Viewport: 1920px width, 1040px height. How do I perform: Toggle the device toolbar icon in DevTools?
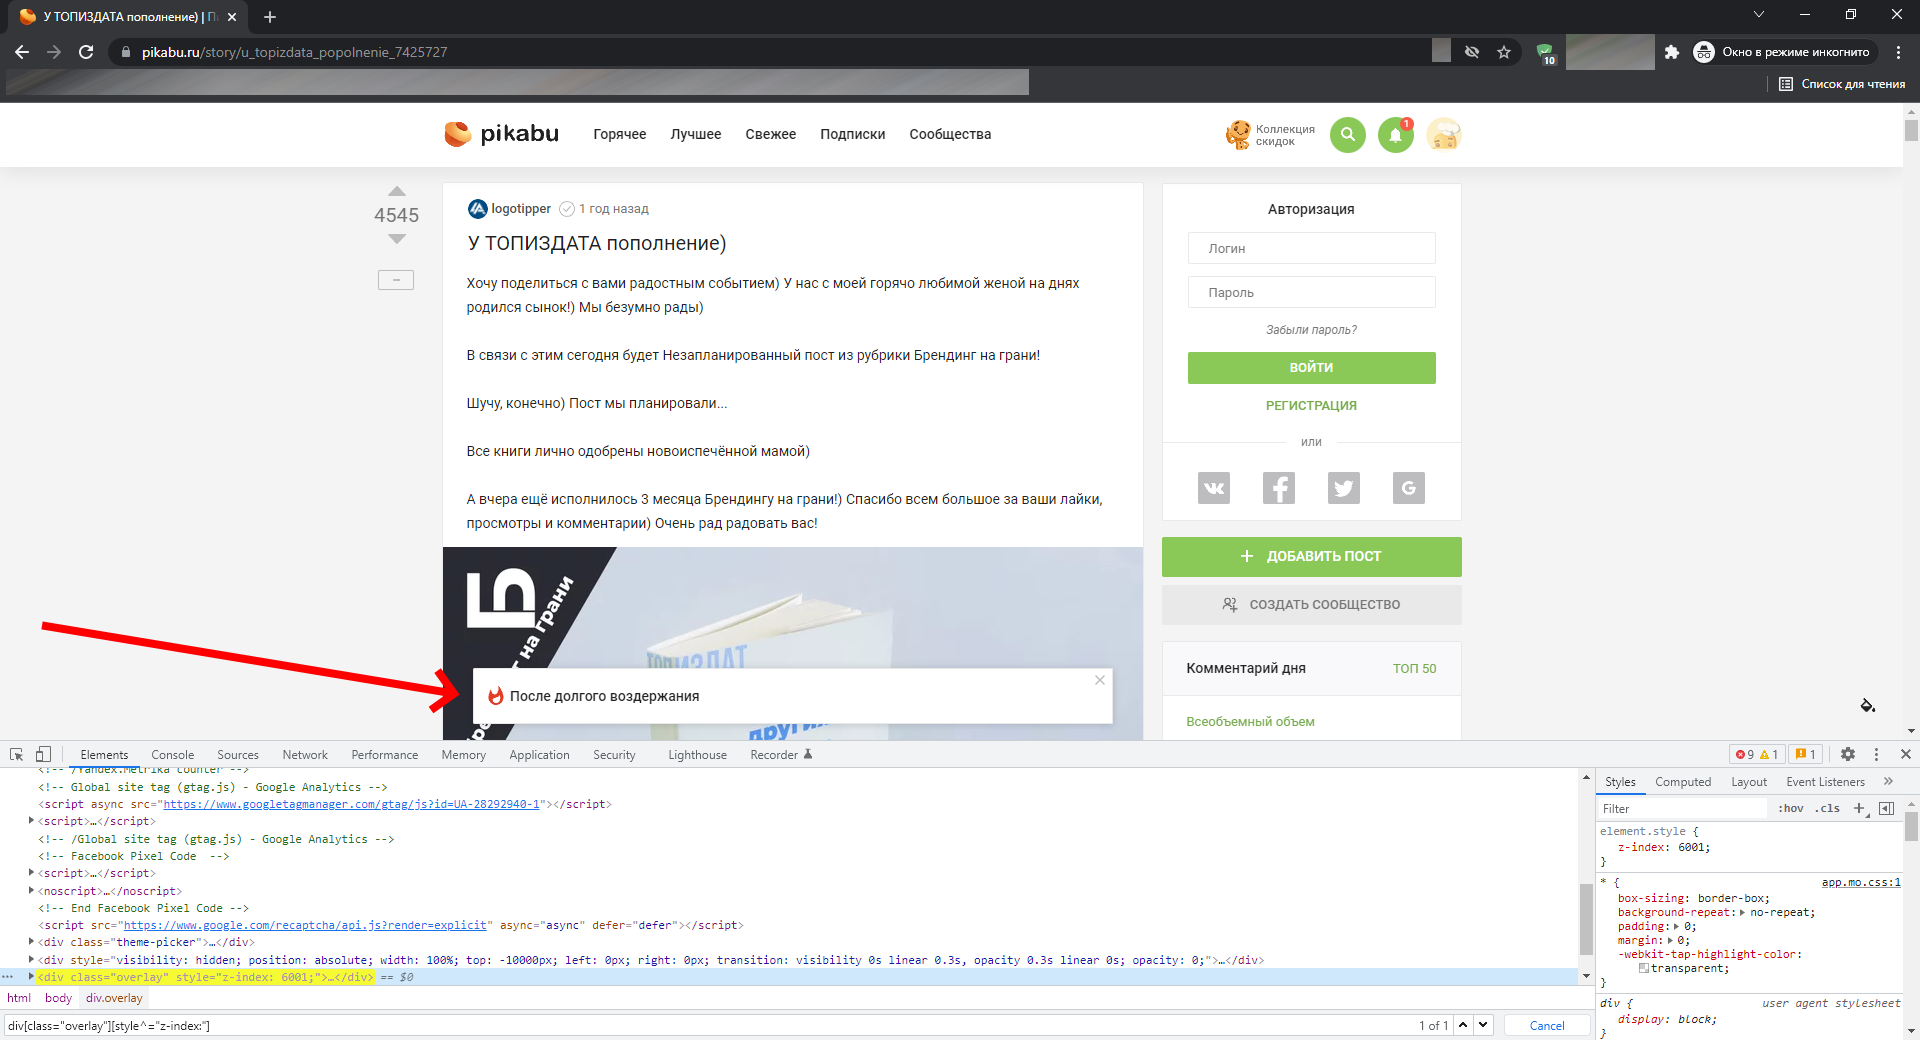pos(42,754)
